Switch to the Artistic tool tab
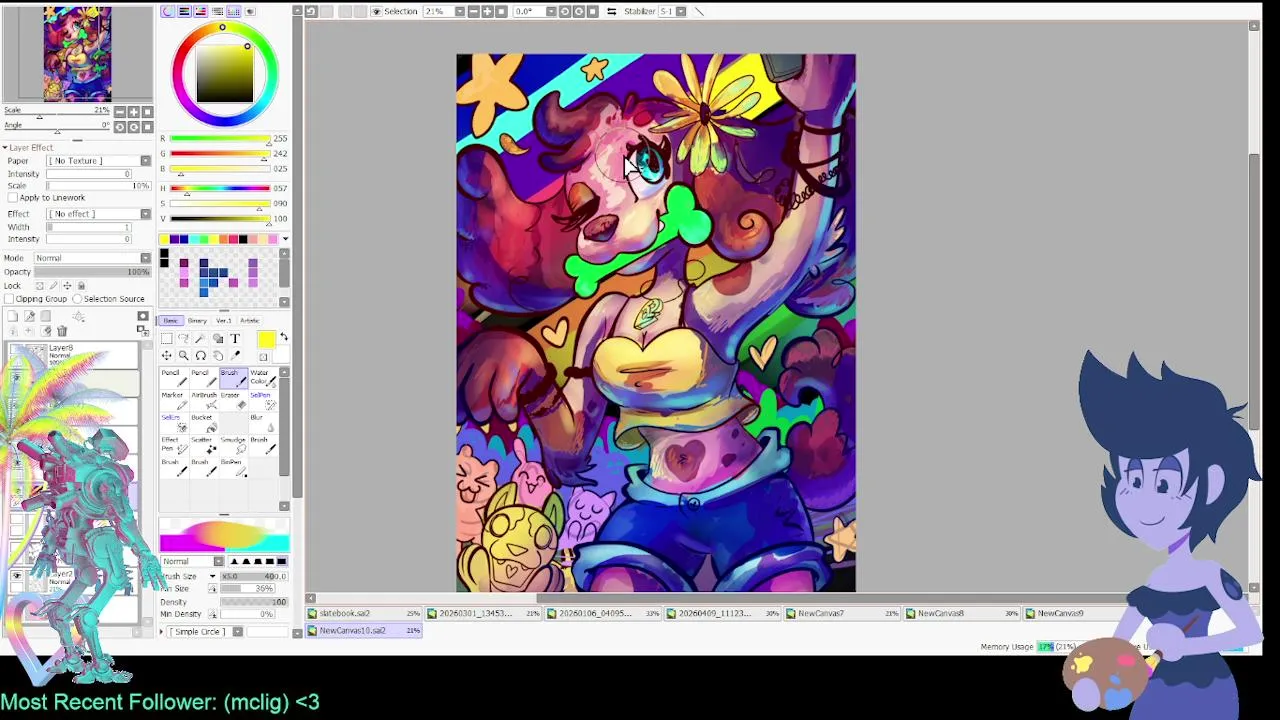Screen dimensions: 1280x720 coord(249,321)
